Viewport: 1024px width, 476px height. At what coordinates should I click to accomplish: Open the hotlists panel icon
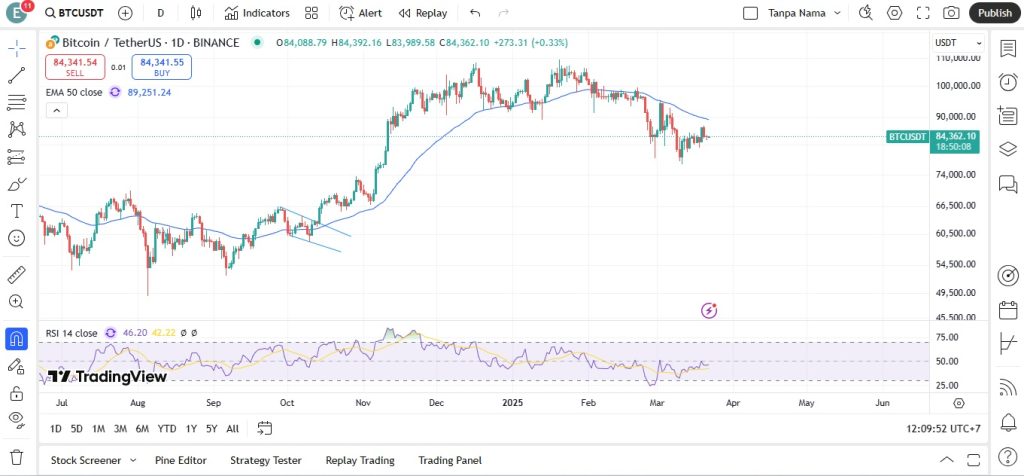(x=1008, y=116)
